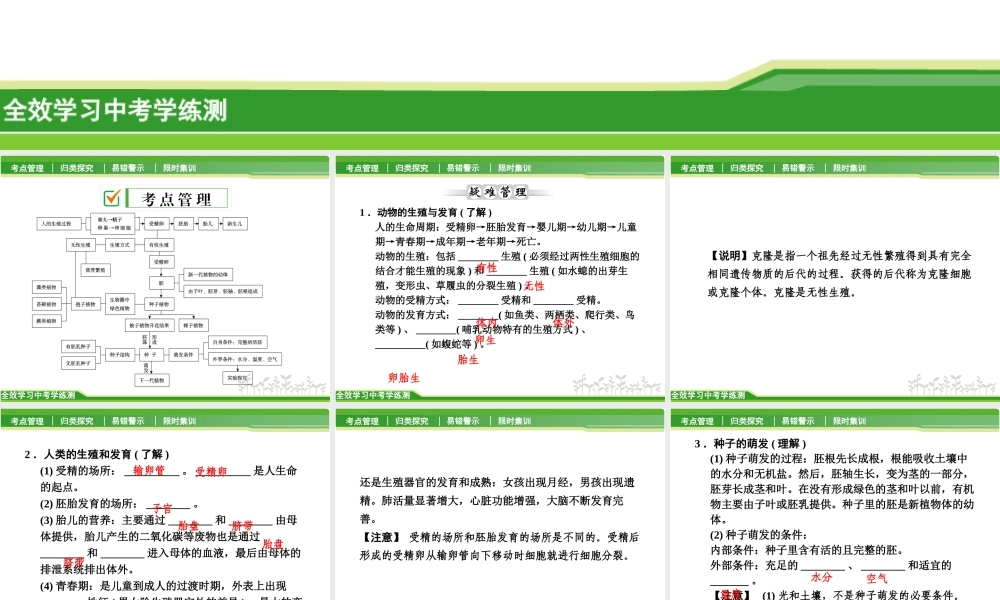Open the 限时集训 tab in the middle panel
Image resolution: width=1000 pixels, height=600 pixels.
(512, 420)
